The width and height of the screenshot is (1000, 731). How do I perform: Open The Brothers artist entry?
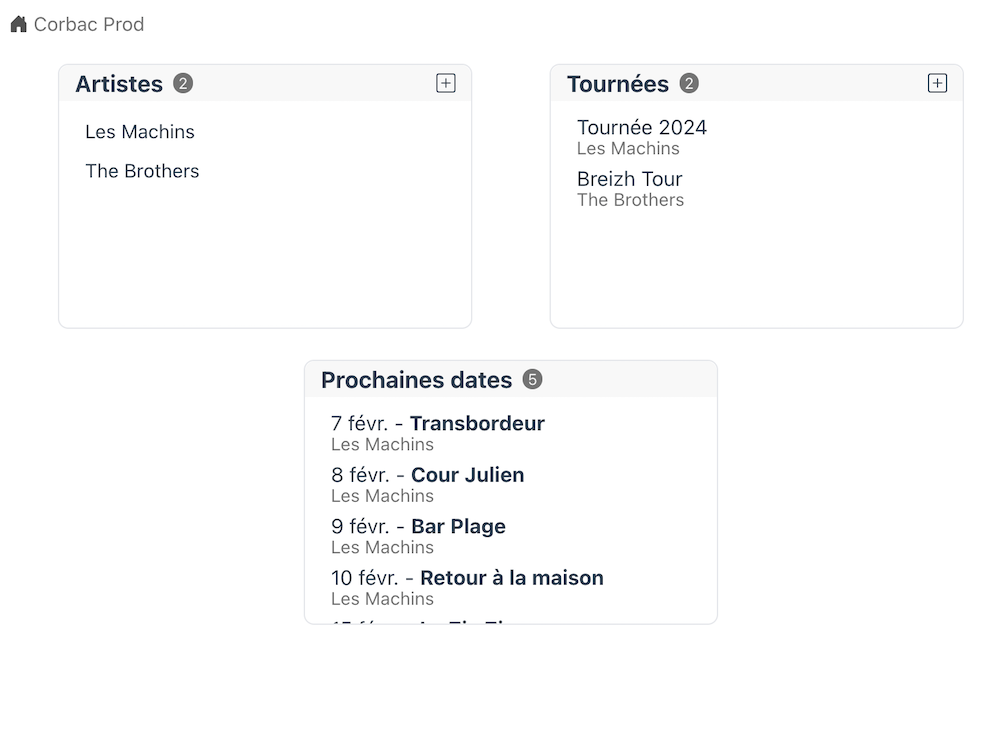coord(142,171)
